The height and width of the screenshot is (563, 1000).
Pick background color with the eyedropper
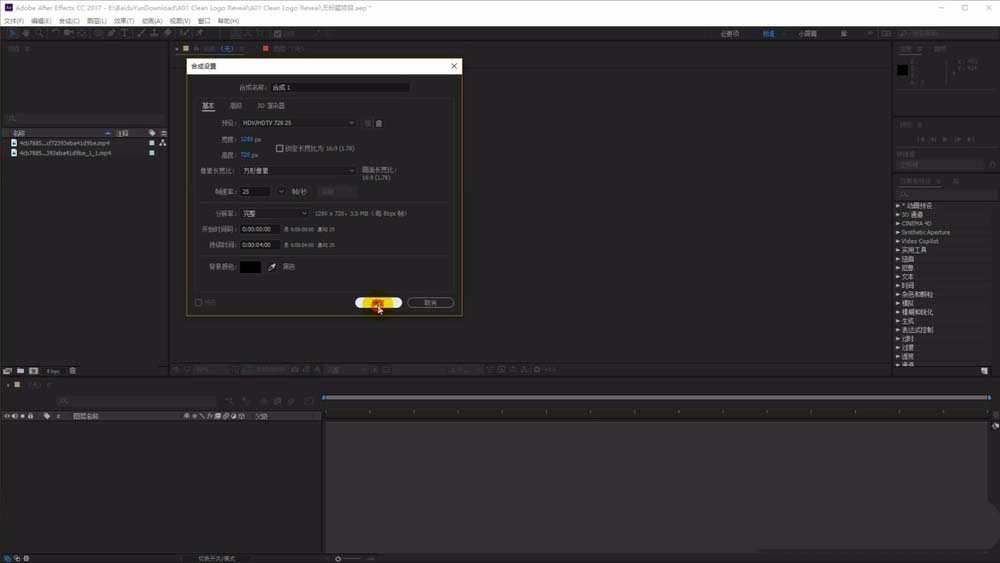272,267
